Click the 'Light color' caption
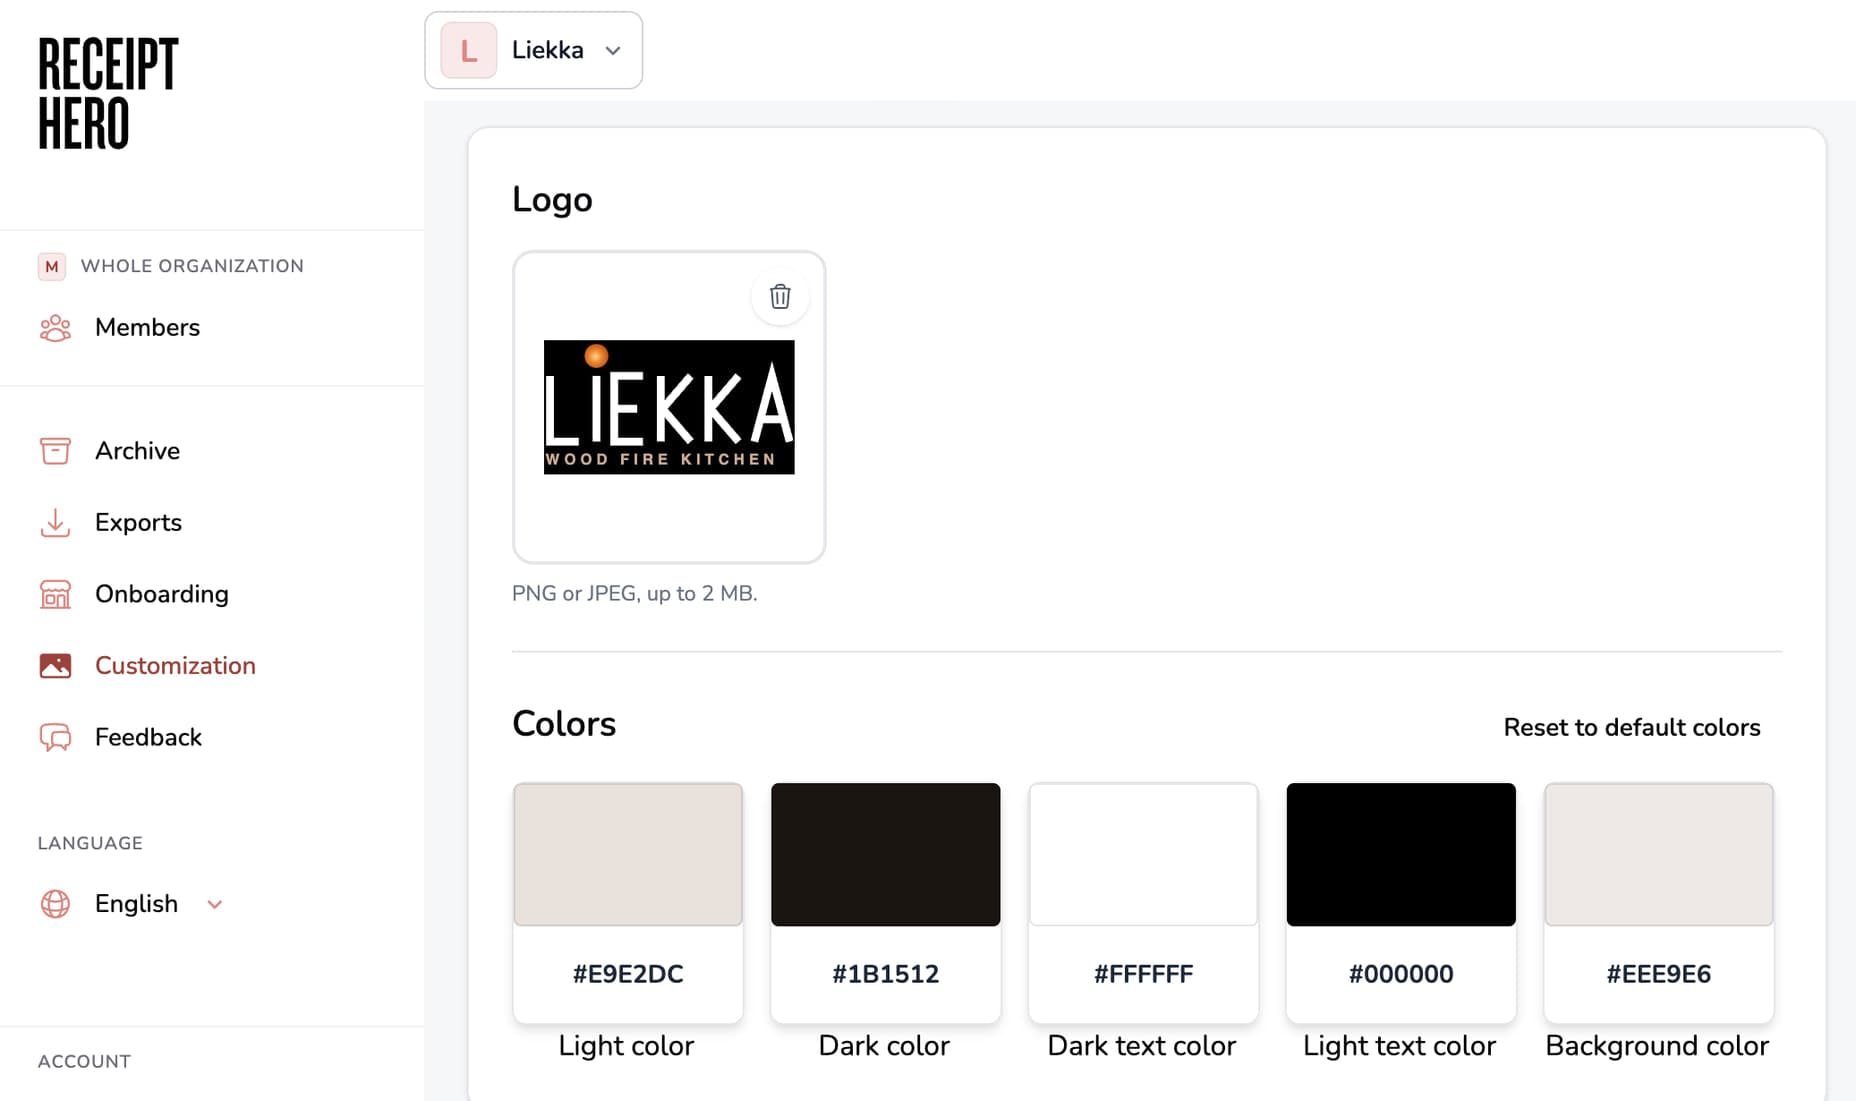 tap(626, 1046)
